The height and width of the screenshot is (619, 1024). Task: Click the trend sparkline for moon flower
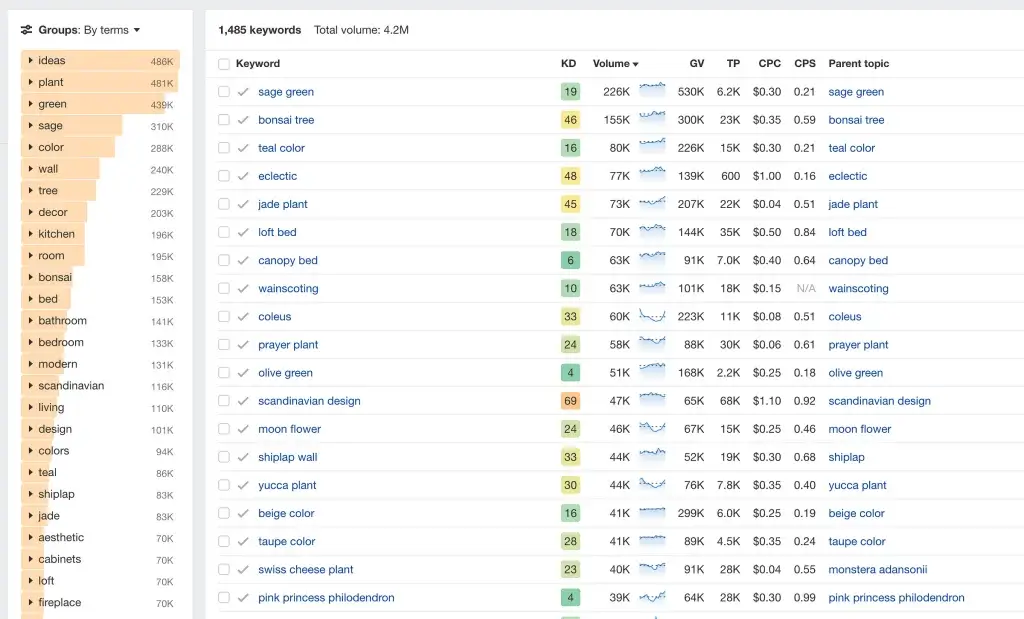[652, 428]
